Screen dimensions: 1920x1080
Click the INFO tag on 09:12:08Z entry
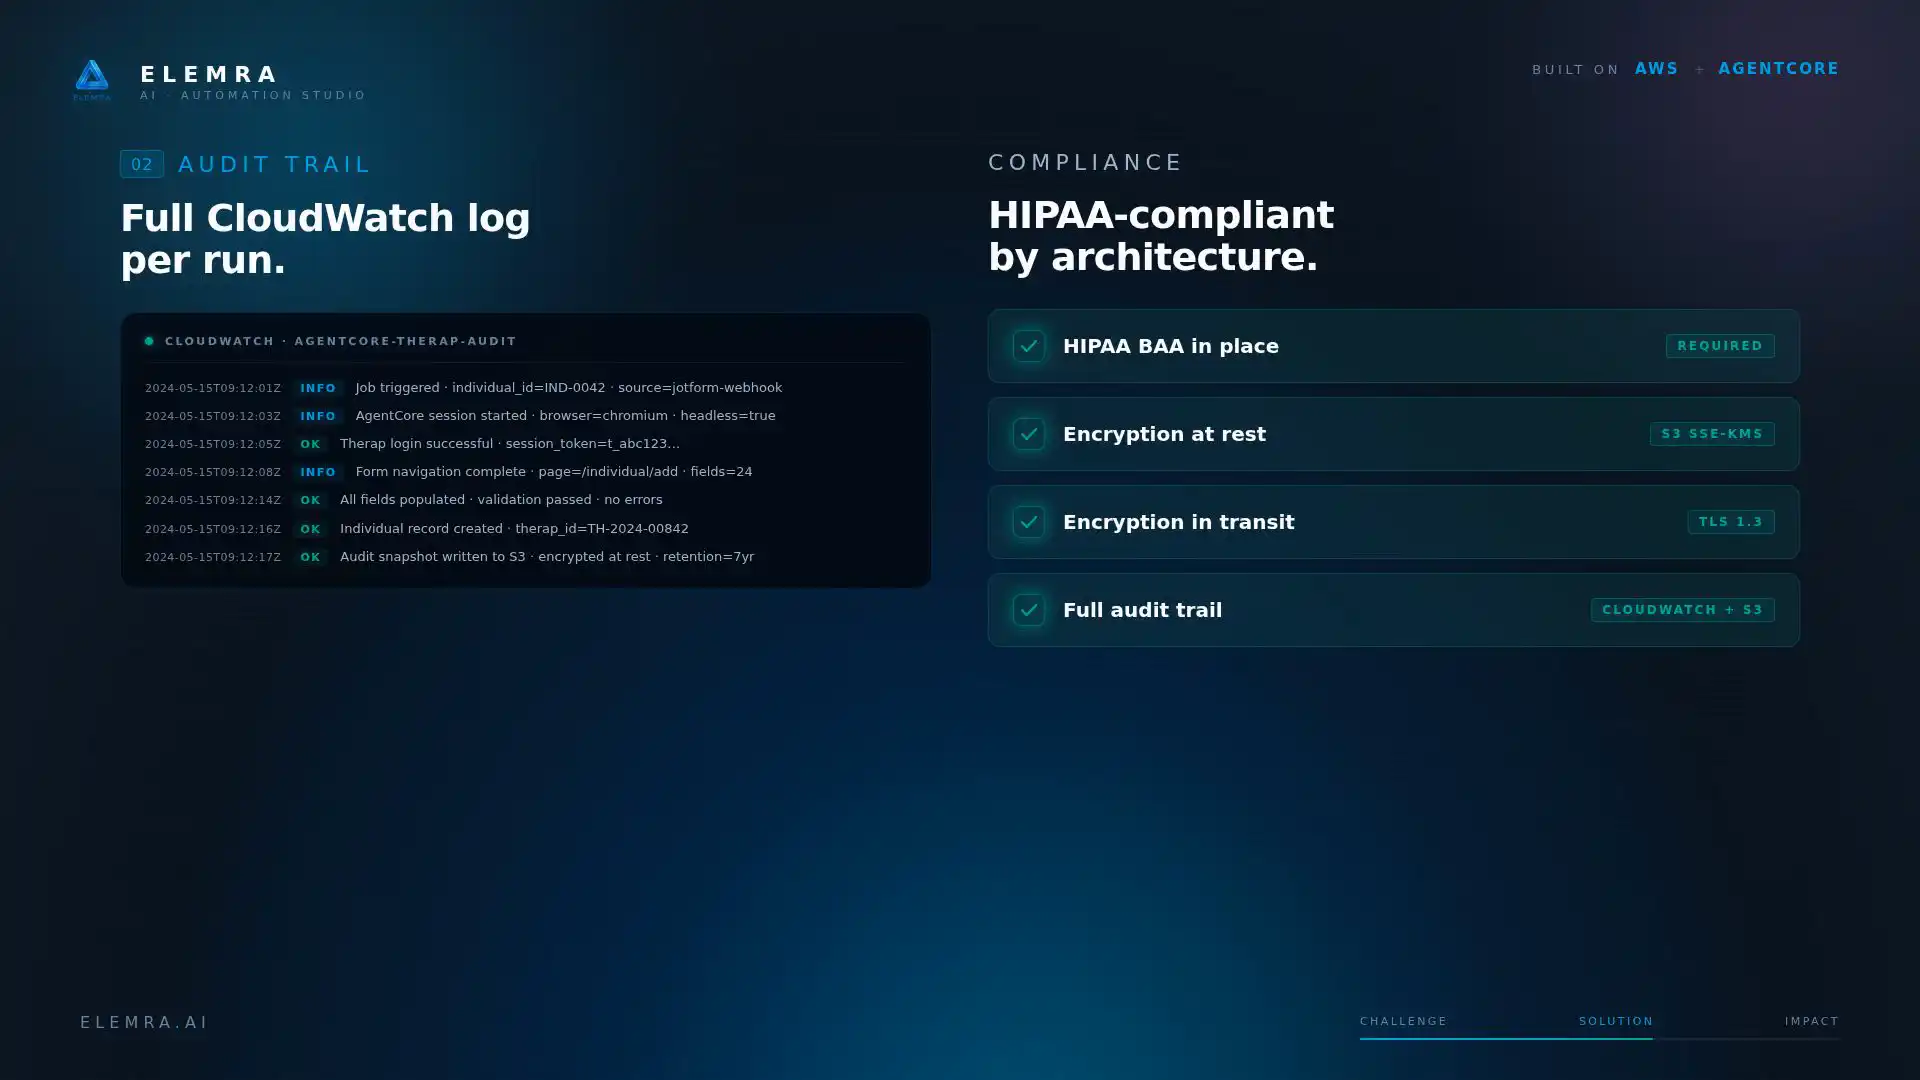pyautogui.click(x=318, y=472)
